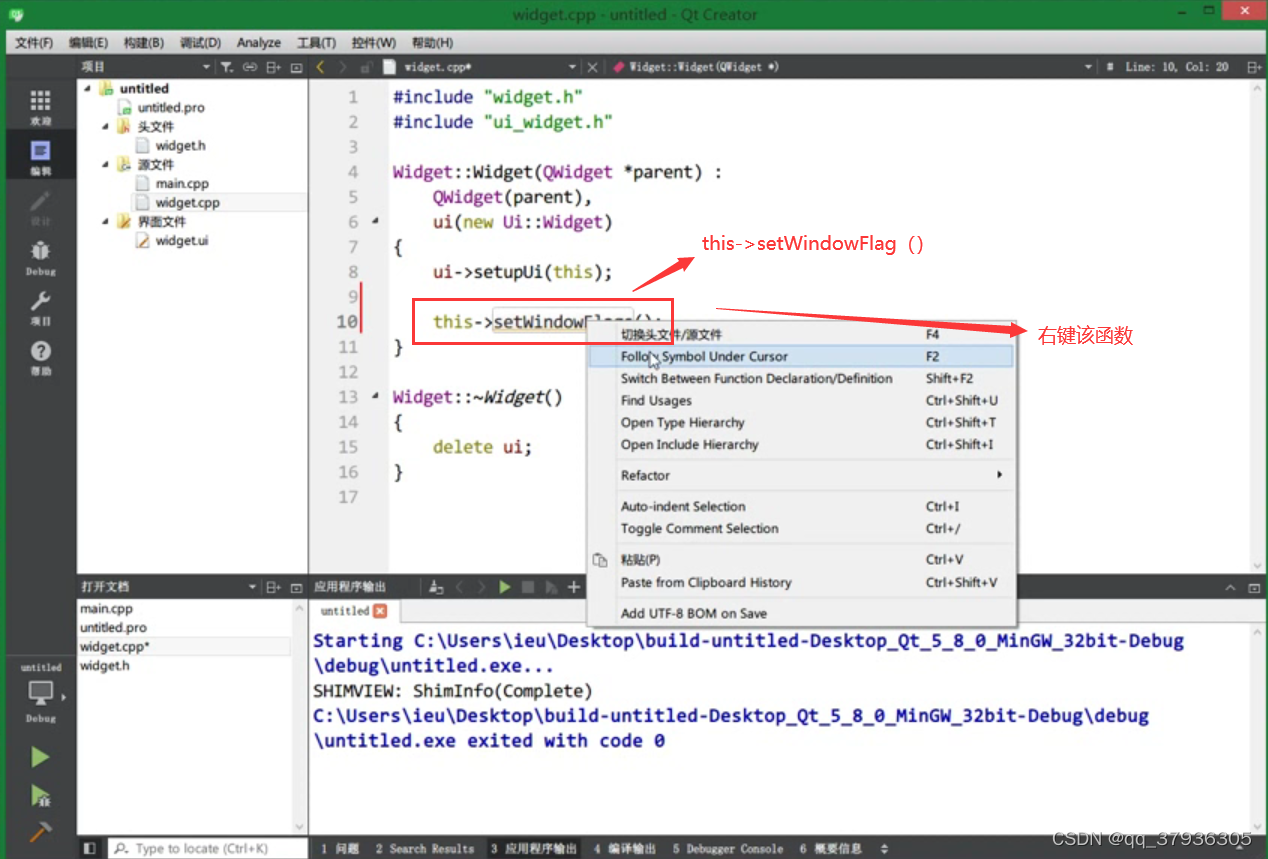Open the Welcome mode in sidebar
Image resolution: width=1268 pixels, height=859 pixels.
pos(40,106)
